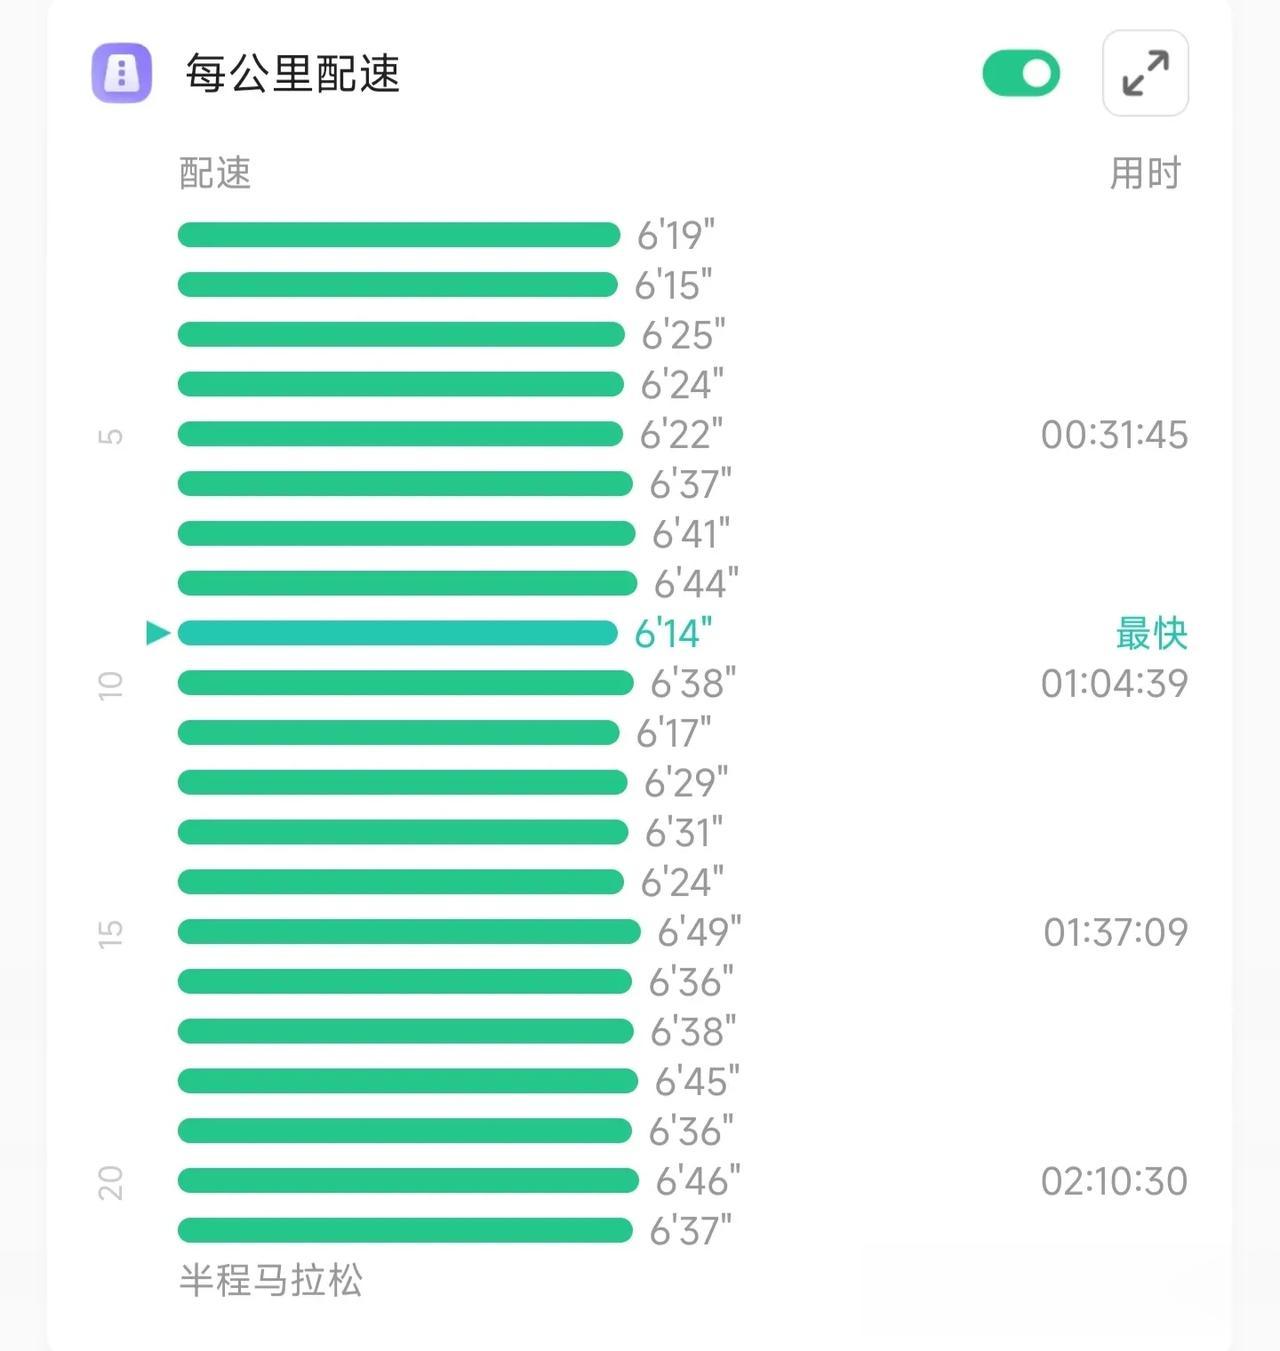This screenshot has width=1280, height=1351.
Task: Turn off the green per-kilometer pace switch
Action: pyautogui.click(x=1021, y=73)
